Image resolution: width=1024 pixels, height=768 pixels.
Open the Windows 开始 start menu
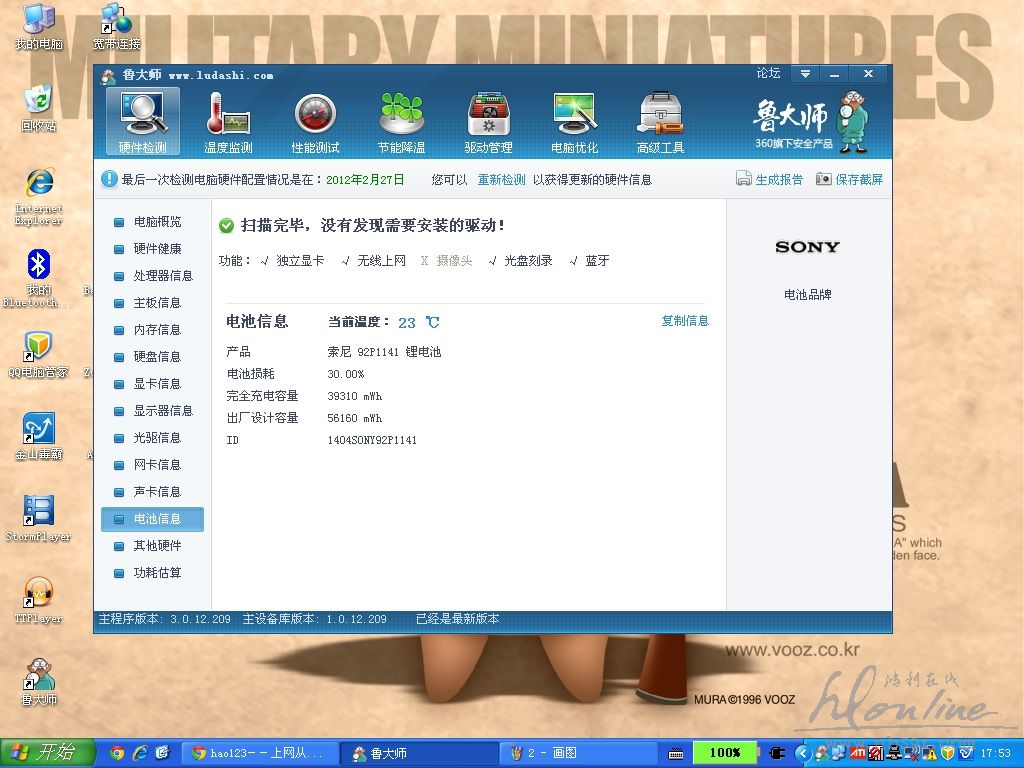pos(47,753)
